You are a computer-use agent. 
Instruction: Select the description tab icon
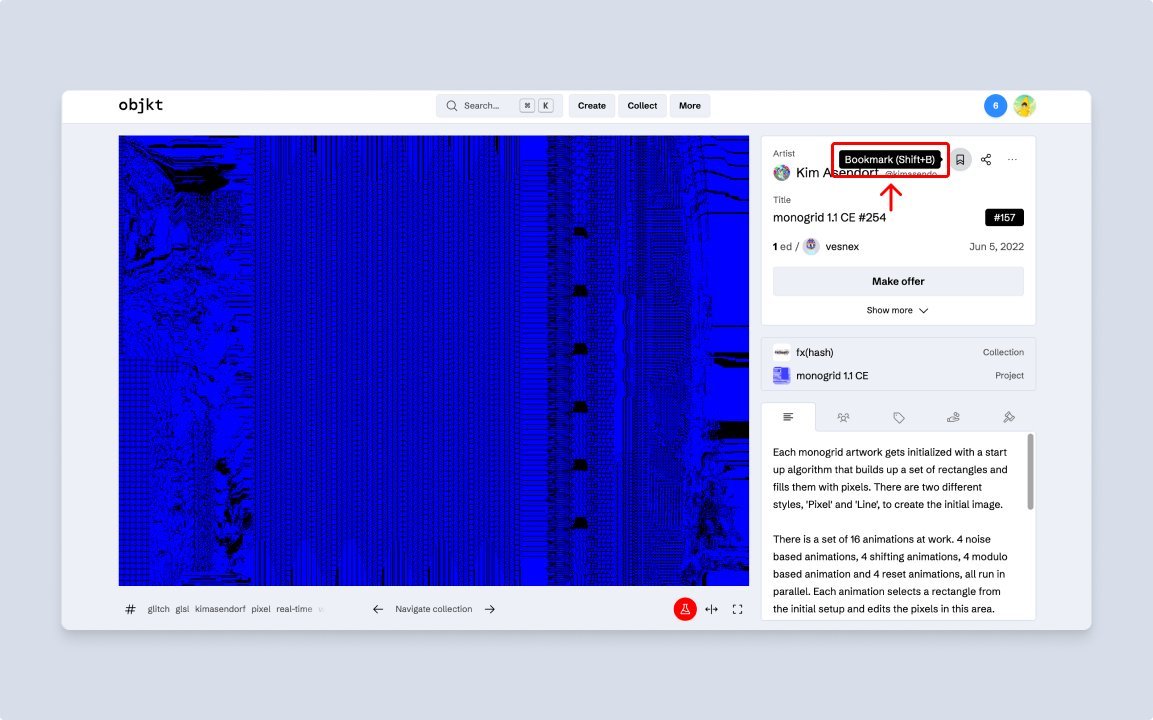click(788, 417)
